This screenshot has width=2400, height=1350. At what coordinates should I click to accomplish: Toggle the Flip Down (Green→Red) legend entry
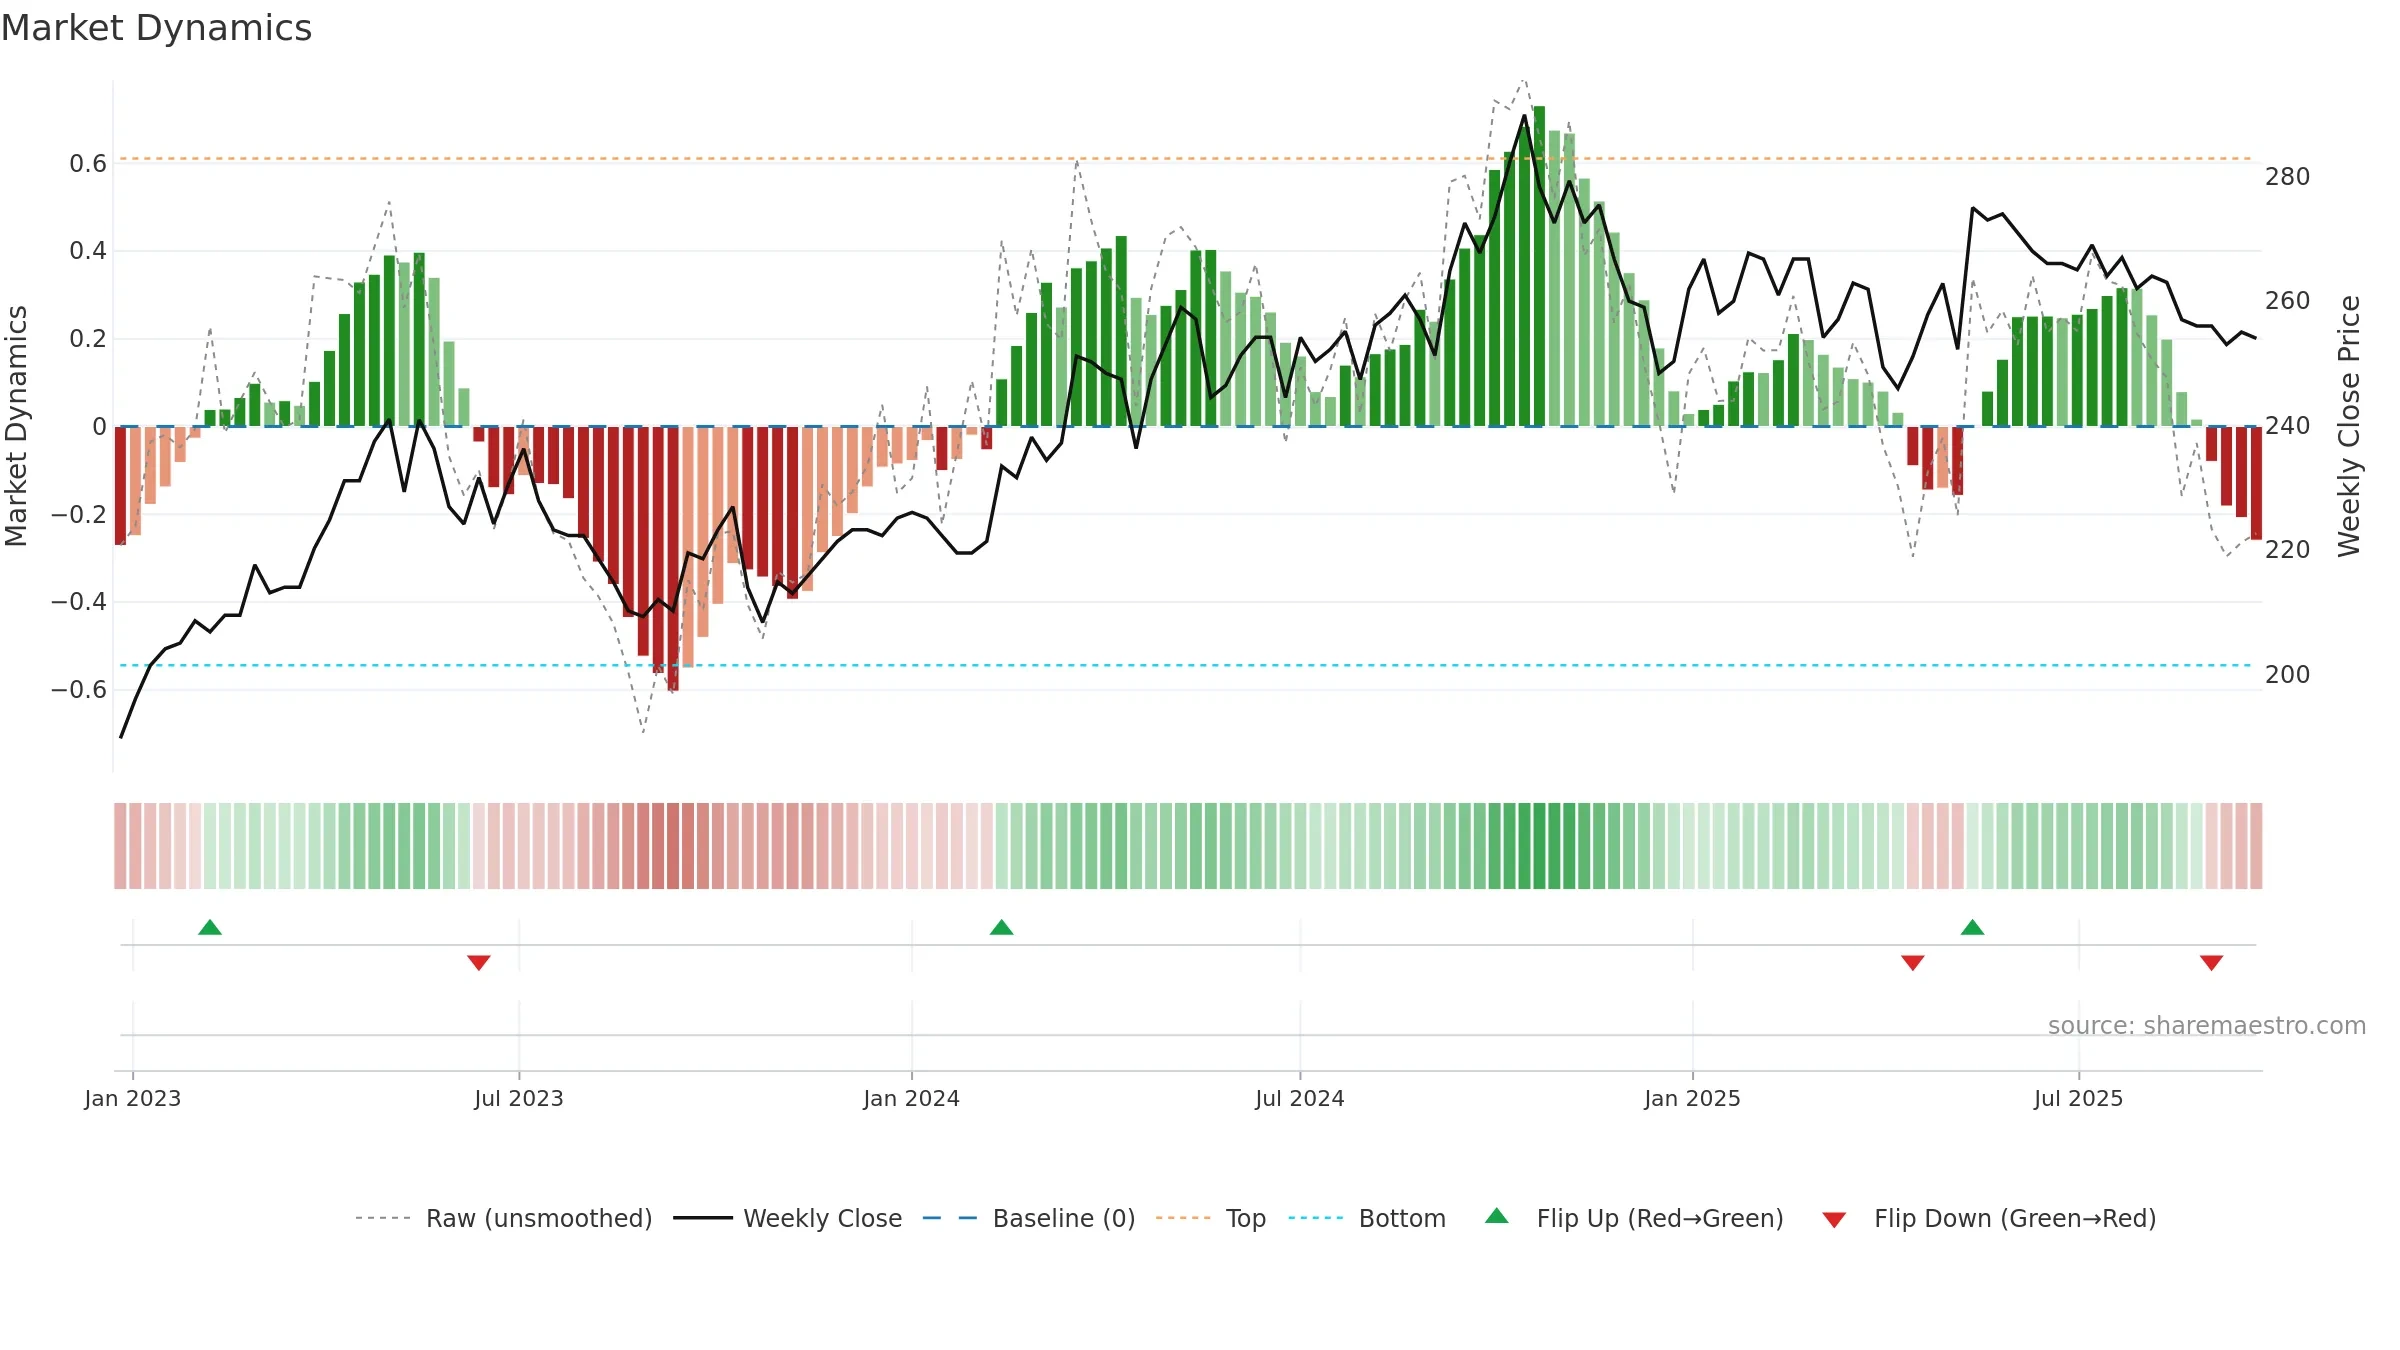pos(1989,1218)
